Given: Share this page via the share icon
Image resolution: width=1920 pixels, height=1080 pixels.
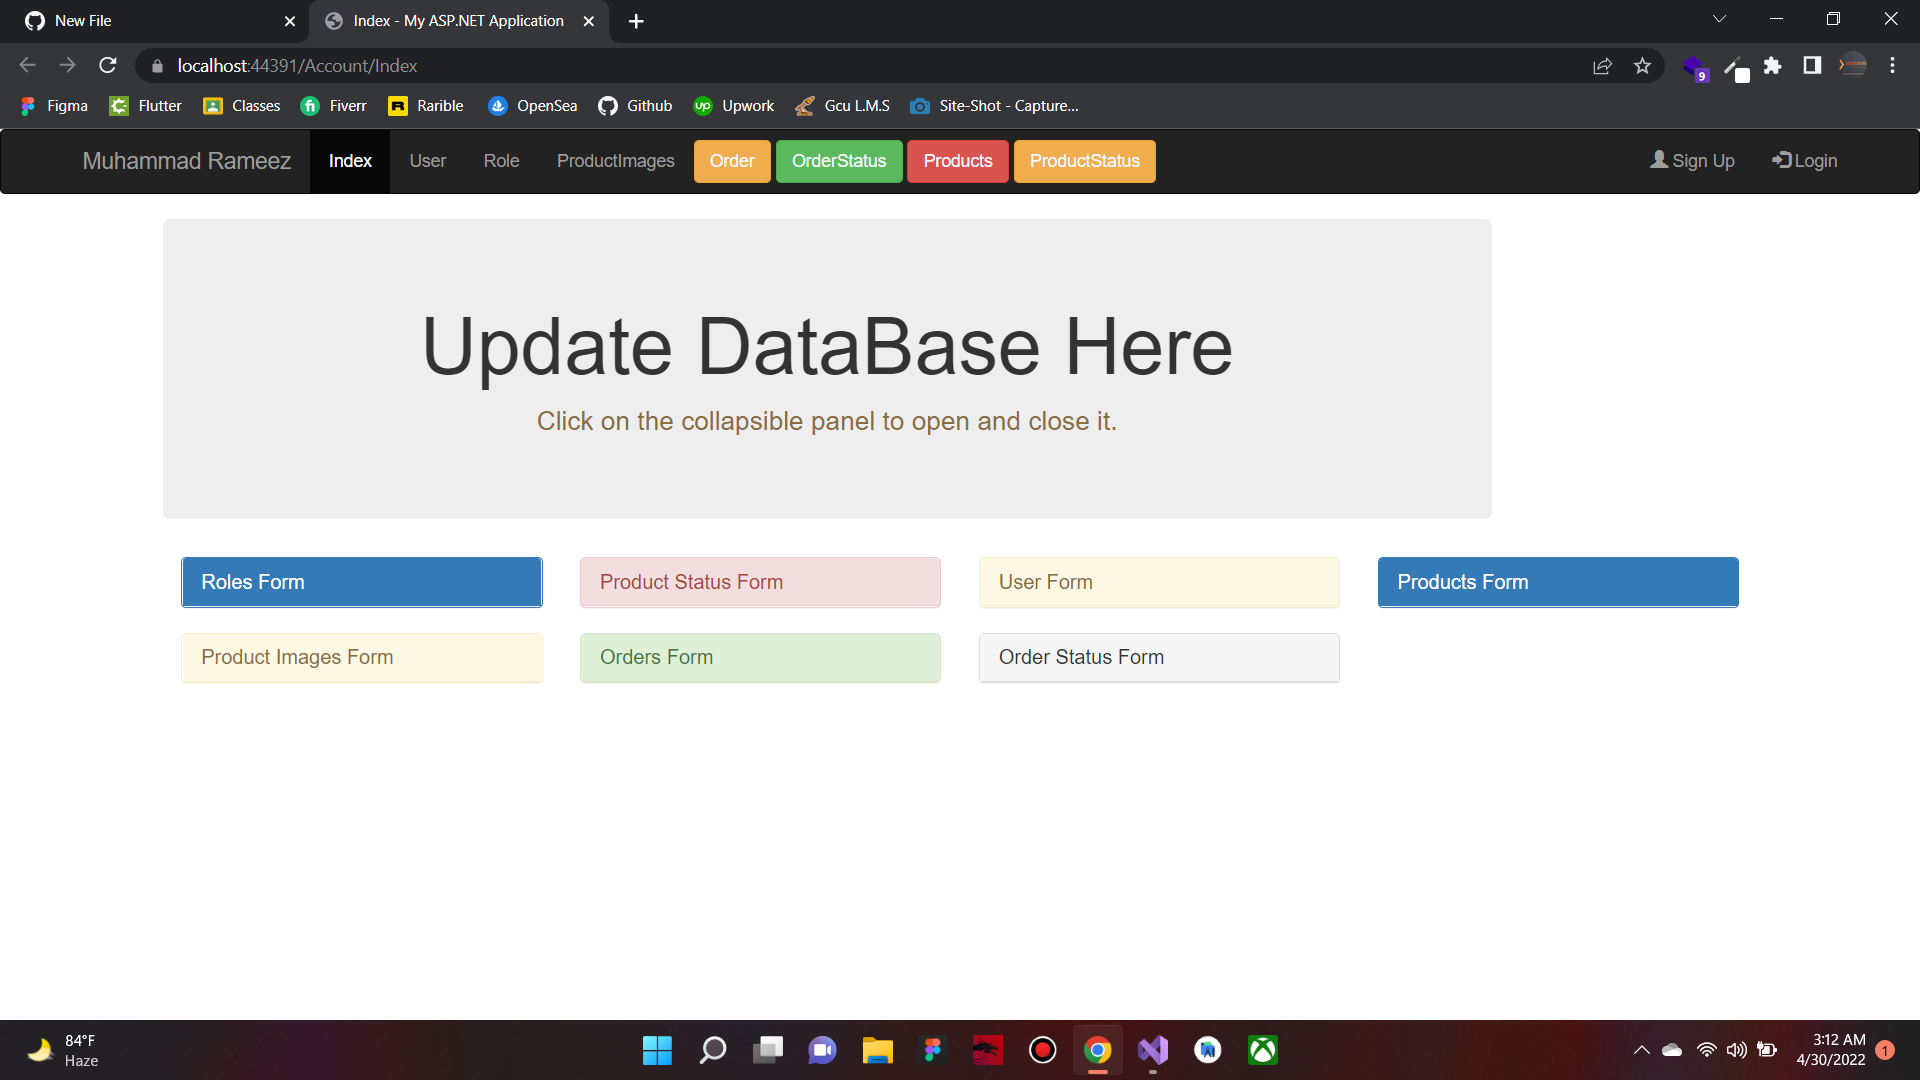Looking at the screenshot, I should (1602, 65).
